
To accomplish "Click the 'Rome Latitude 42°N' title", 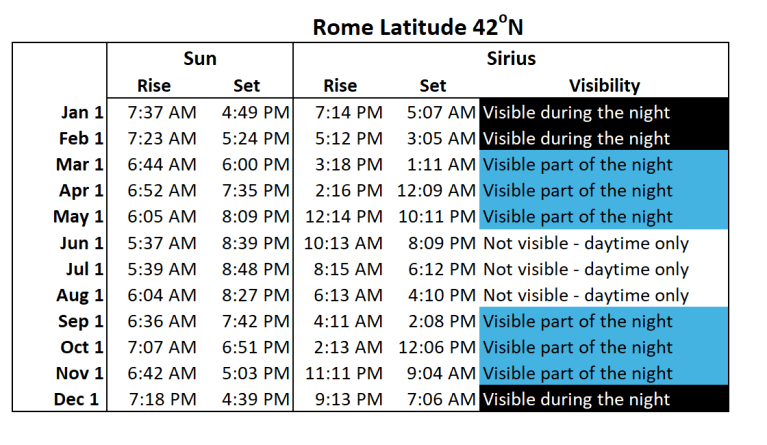I will pyautogui.click(x=415, y=24).
